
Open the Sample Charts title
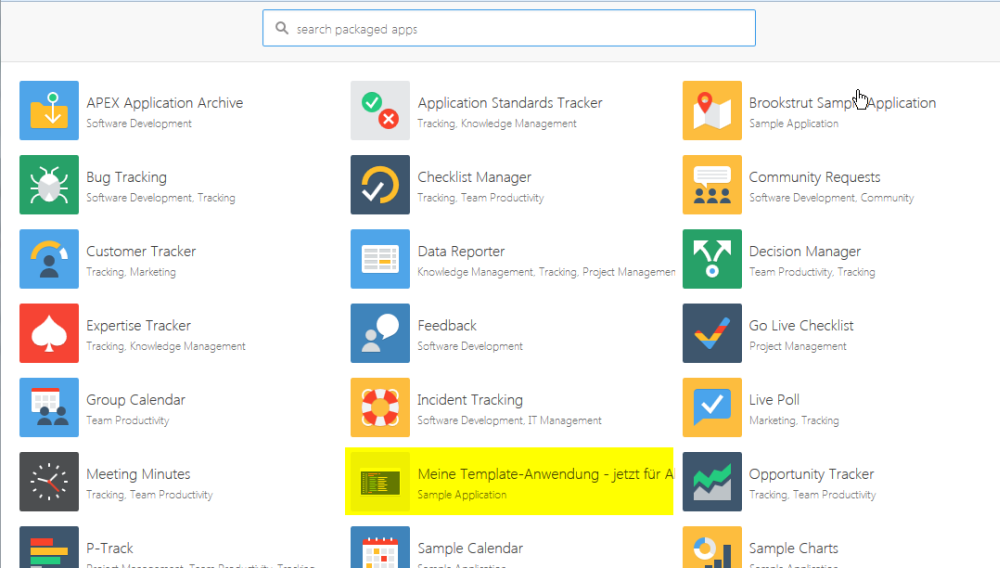coord(793,548)
